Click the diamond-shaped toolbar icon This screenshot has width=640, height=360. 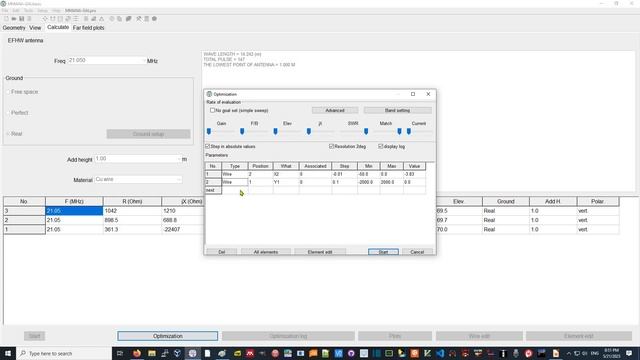point(45,19)
